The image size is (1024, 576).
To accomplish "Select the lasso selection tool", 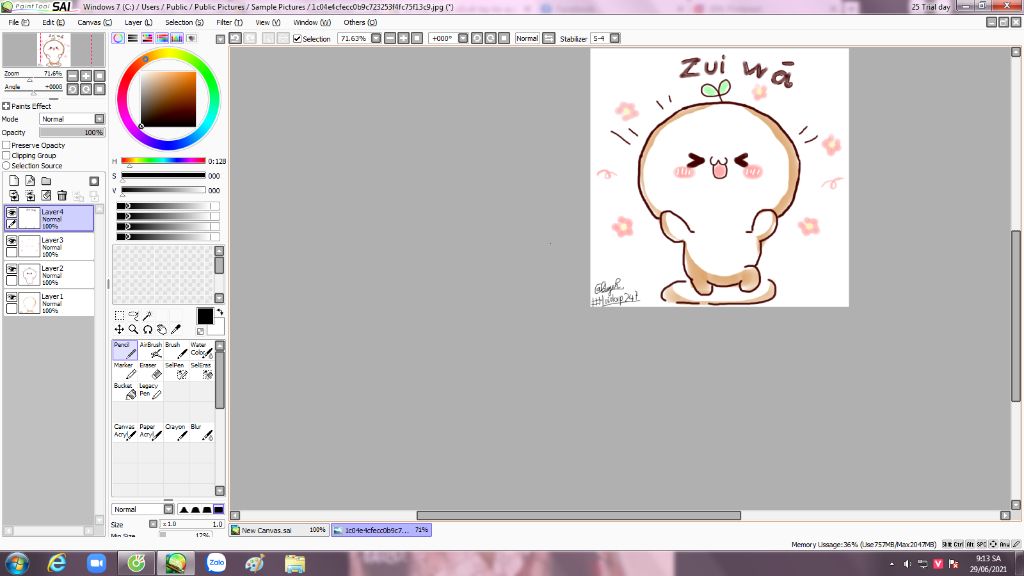I will [x=133, y=315].
